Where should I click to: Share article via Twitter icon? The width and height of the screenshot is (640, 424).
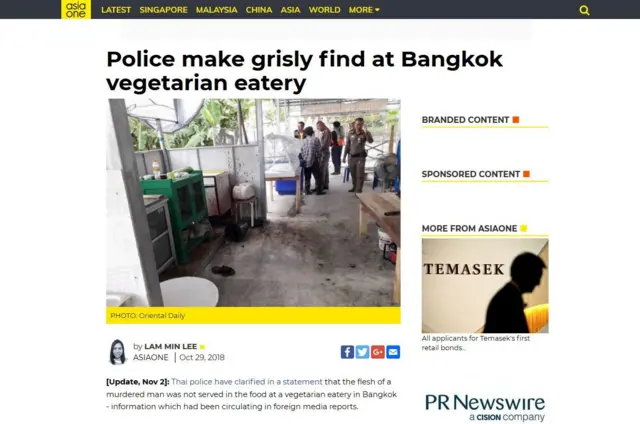pyautogui.click(x=362, y=352)
